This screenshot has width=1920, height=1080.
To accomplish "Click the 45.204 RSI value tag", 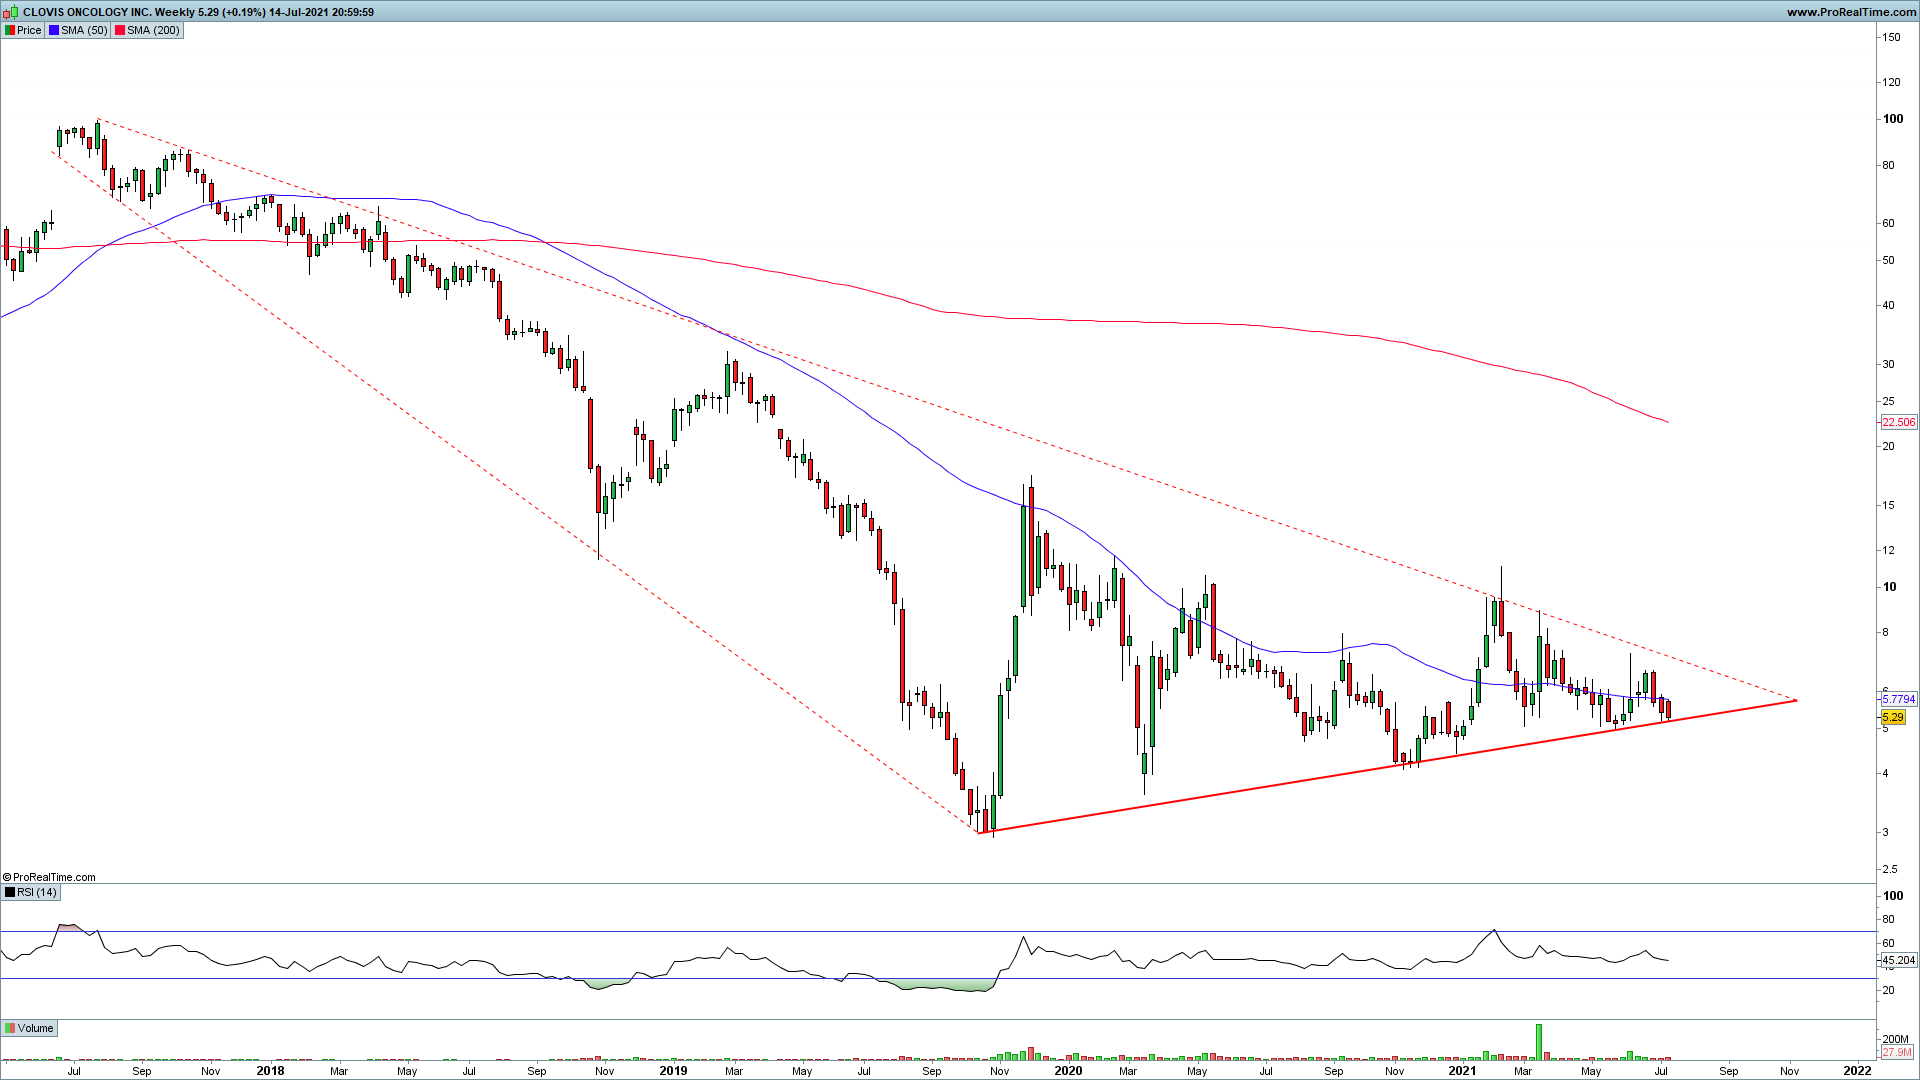I will point(1898,960).
